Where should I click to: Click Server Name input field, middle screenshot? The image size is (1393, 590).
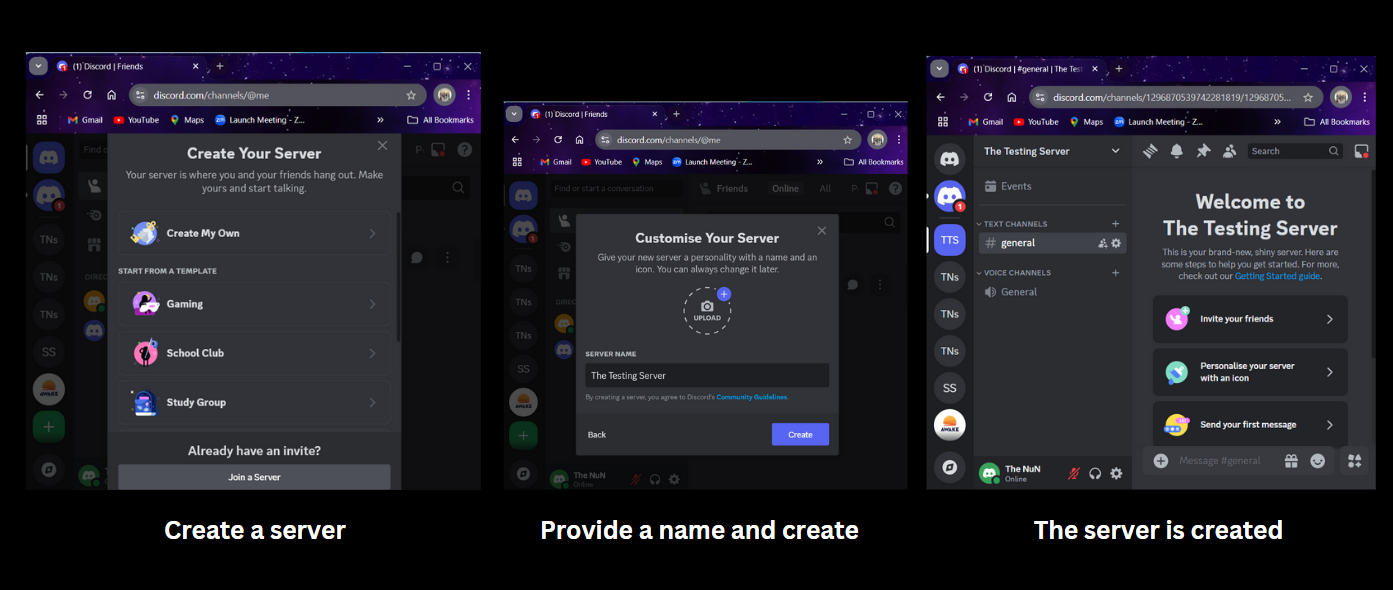coord(707,375)
